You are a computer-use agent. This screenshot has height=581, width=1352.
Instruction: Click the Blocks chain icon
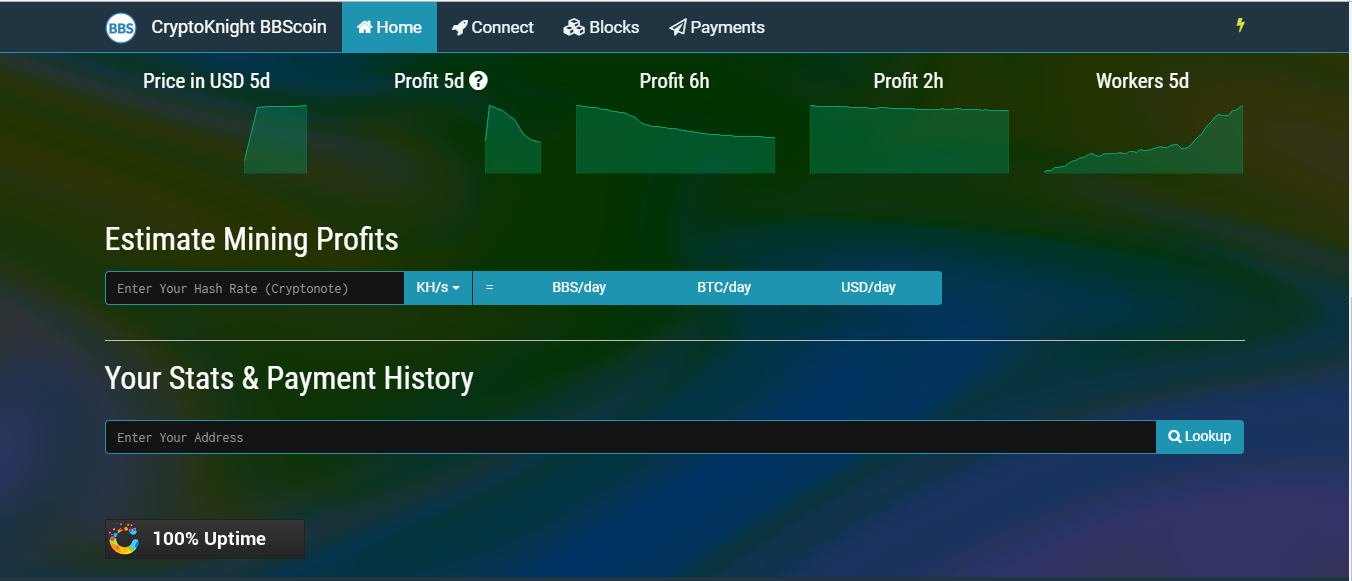572,27
